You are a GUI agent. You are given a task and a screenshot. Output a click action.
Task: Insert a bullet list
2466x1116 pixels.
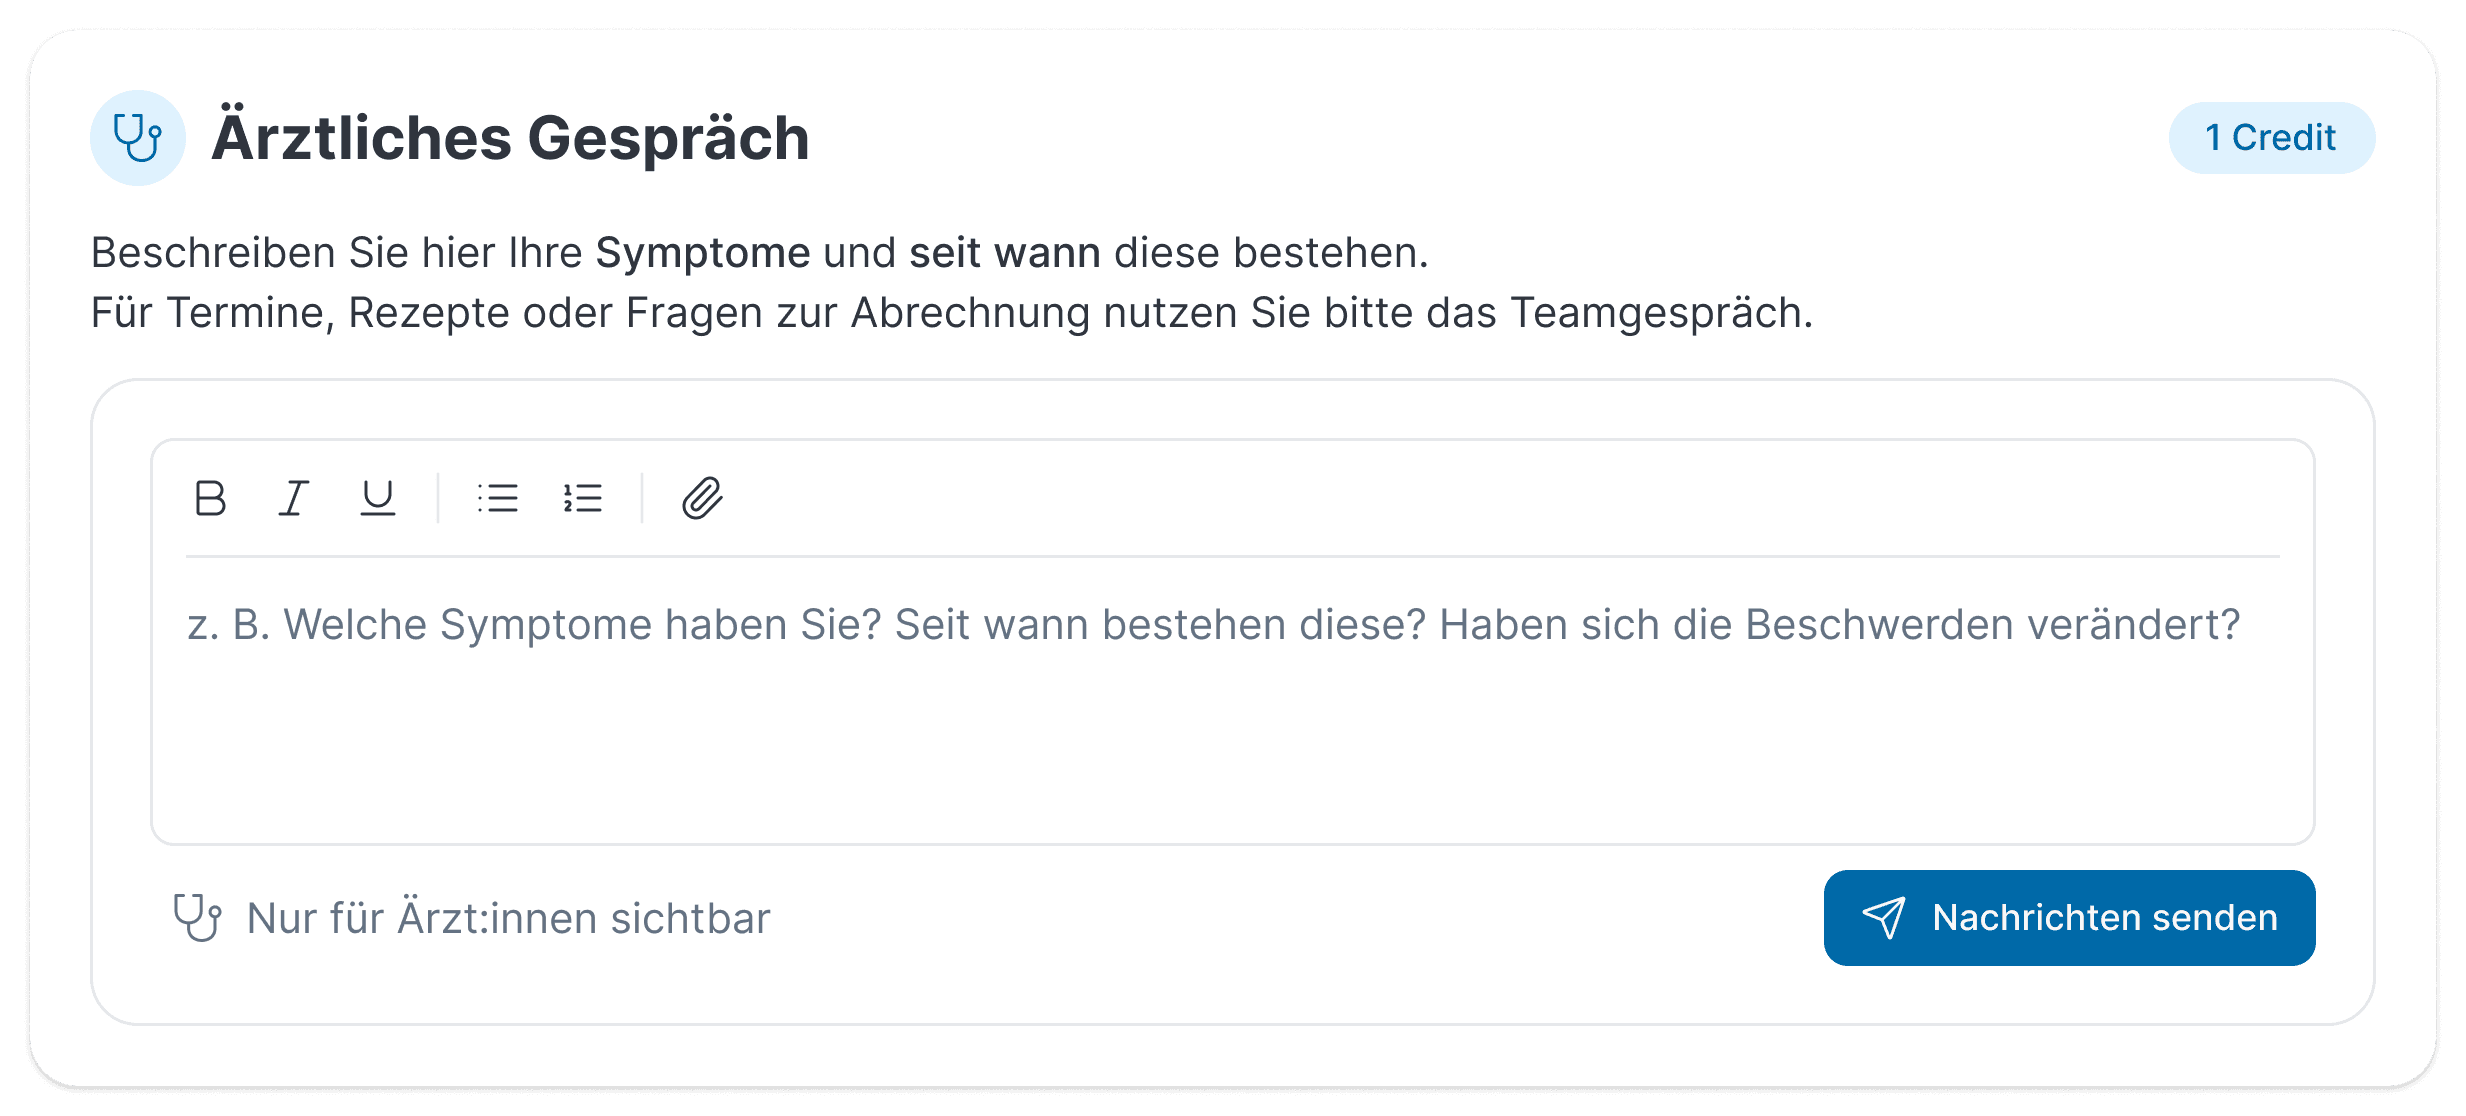pos(497,499)
